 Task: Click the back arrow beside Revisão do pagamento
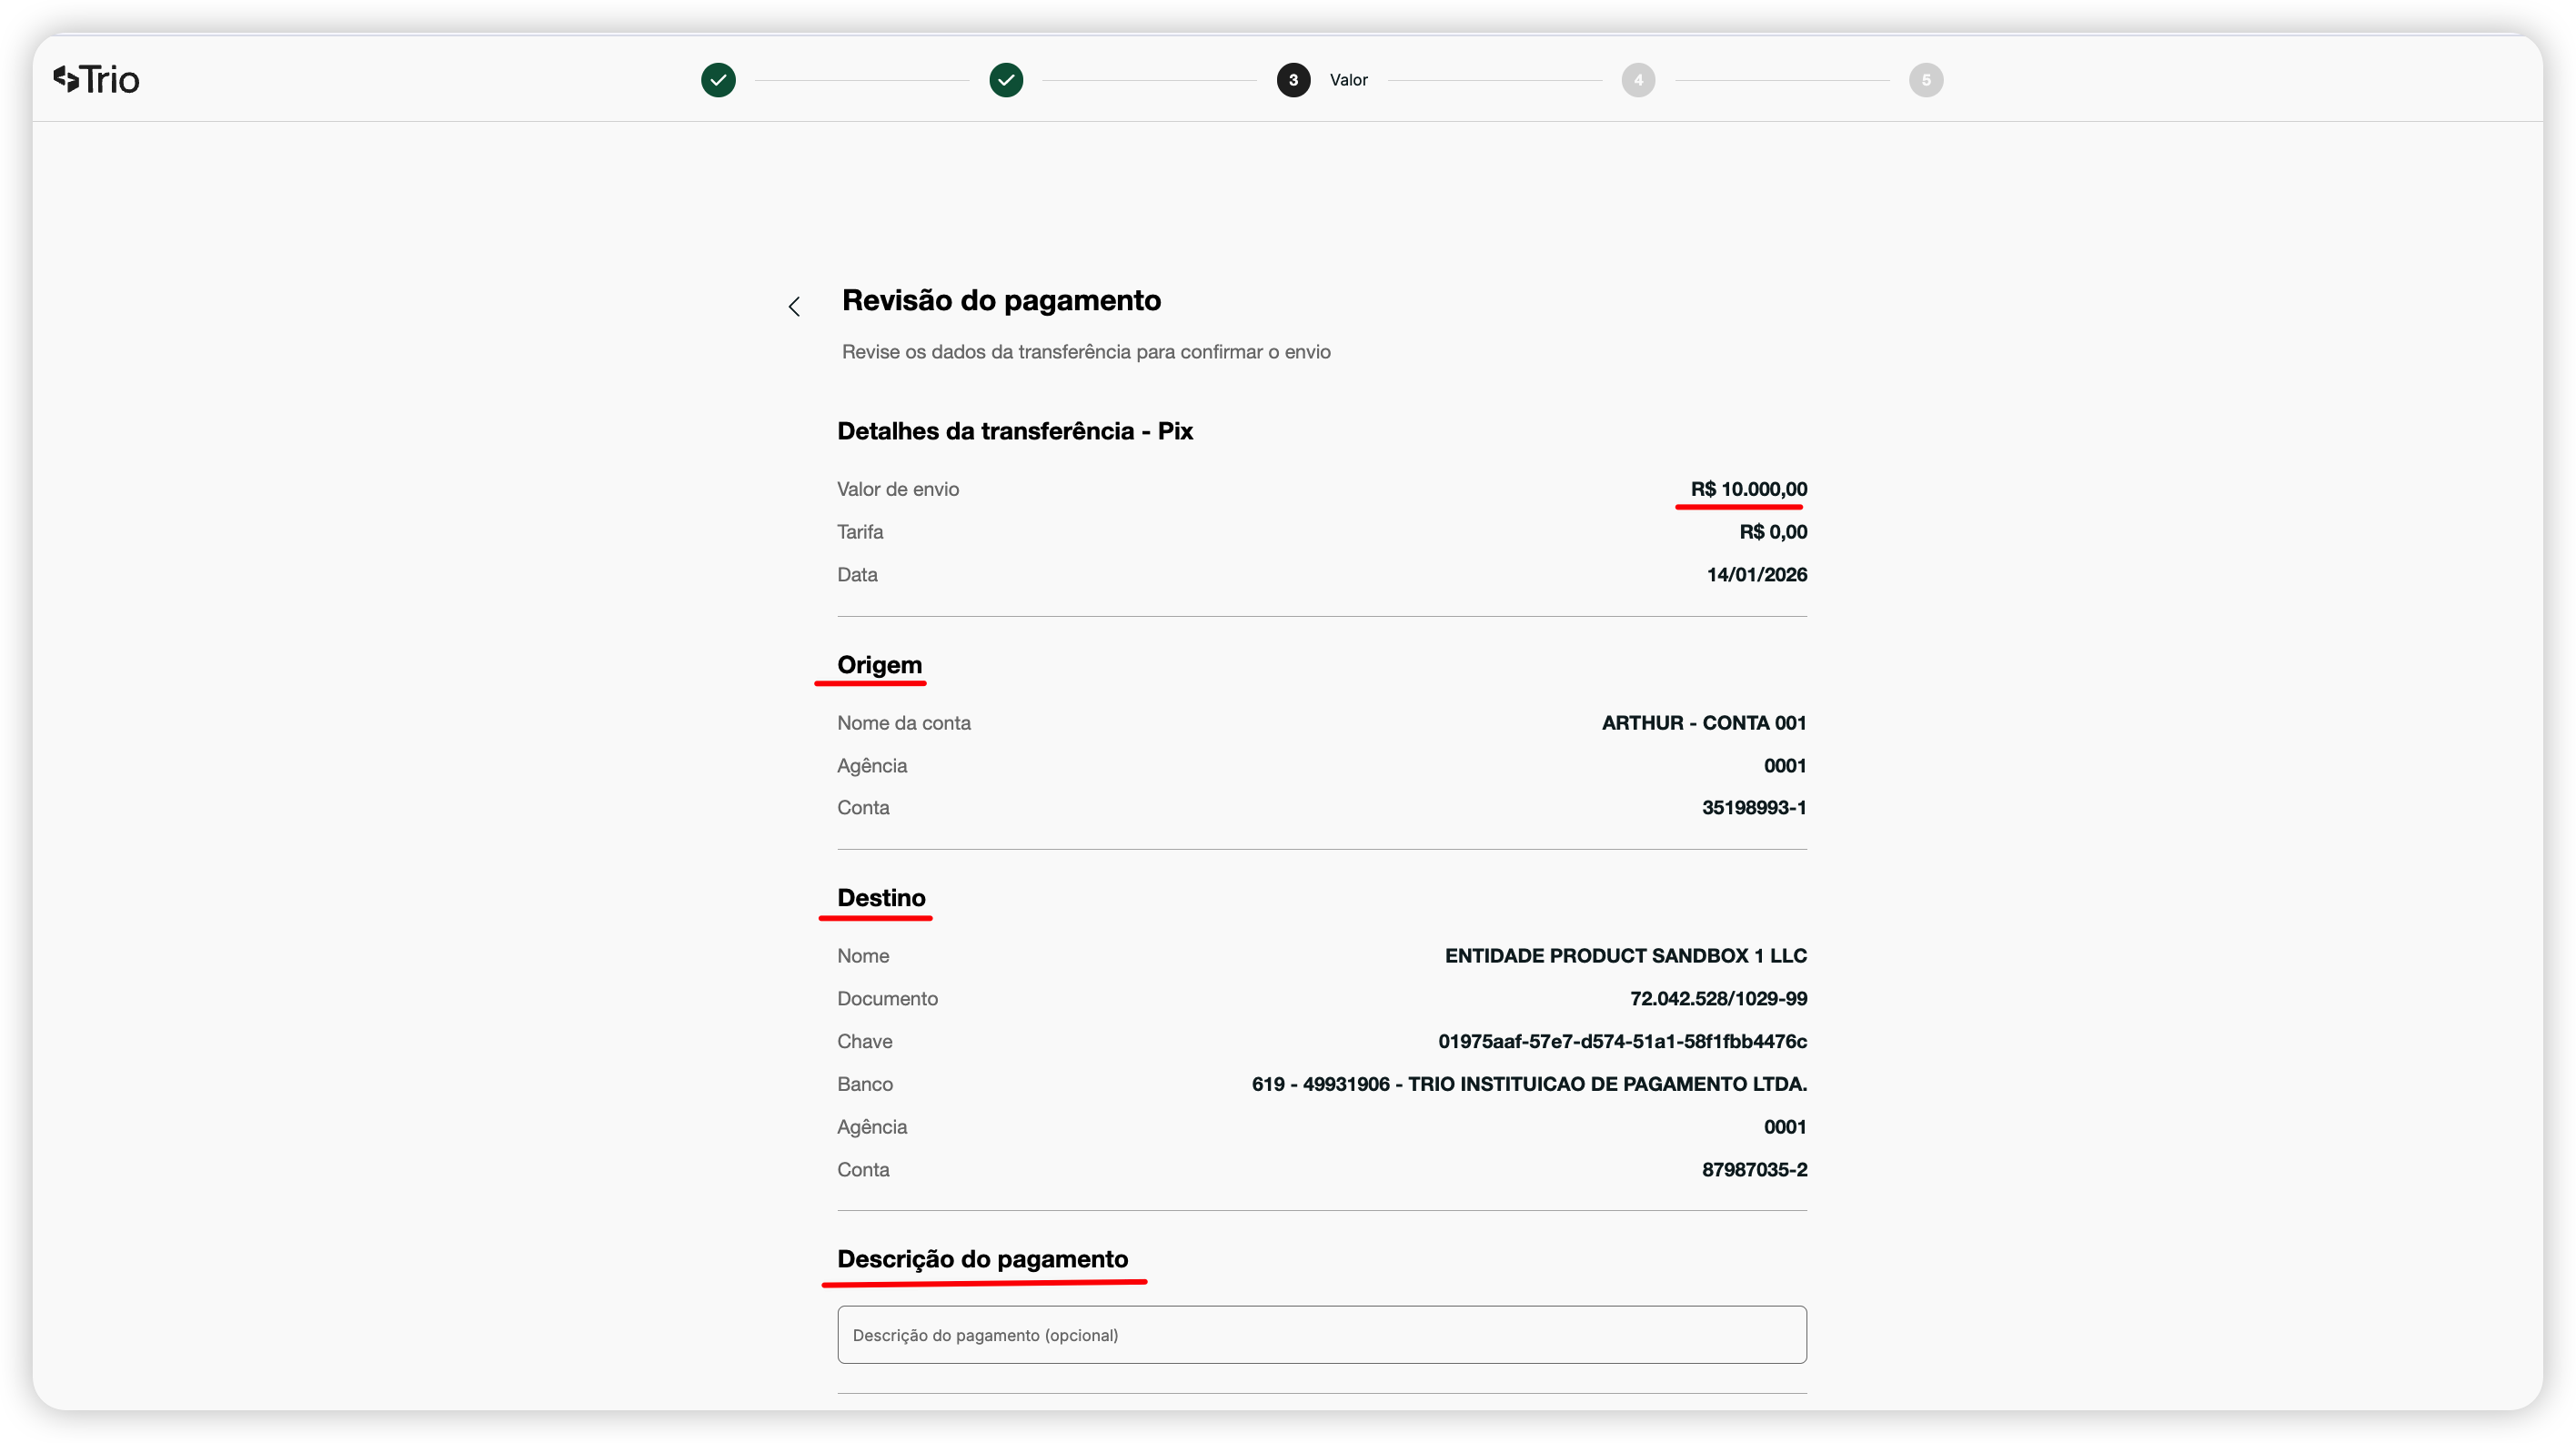coord(794,306)
